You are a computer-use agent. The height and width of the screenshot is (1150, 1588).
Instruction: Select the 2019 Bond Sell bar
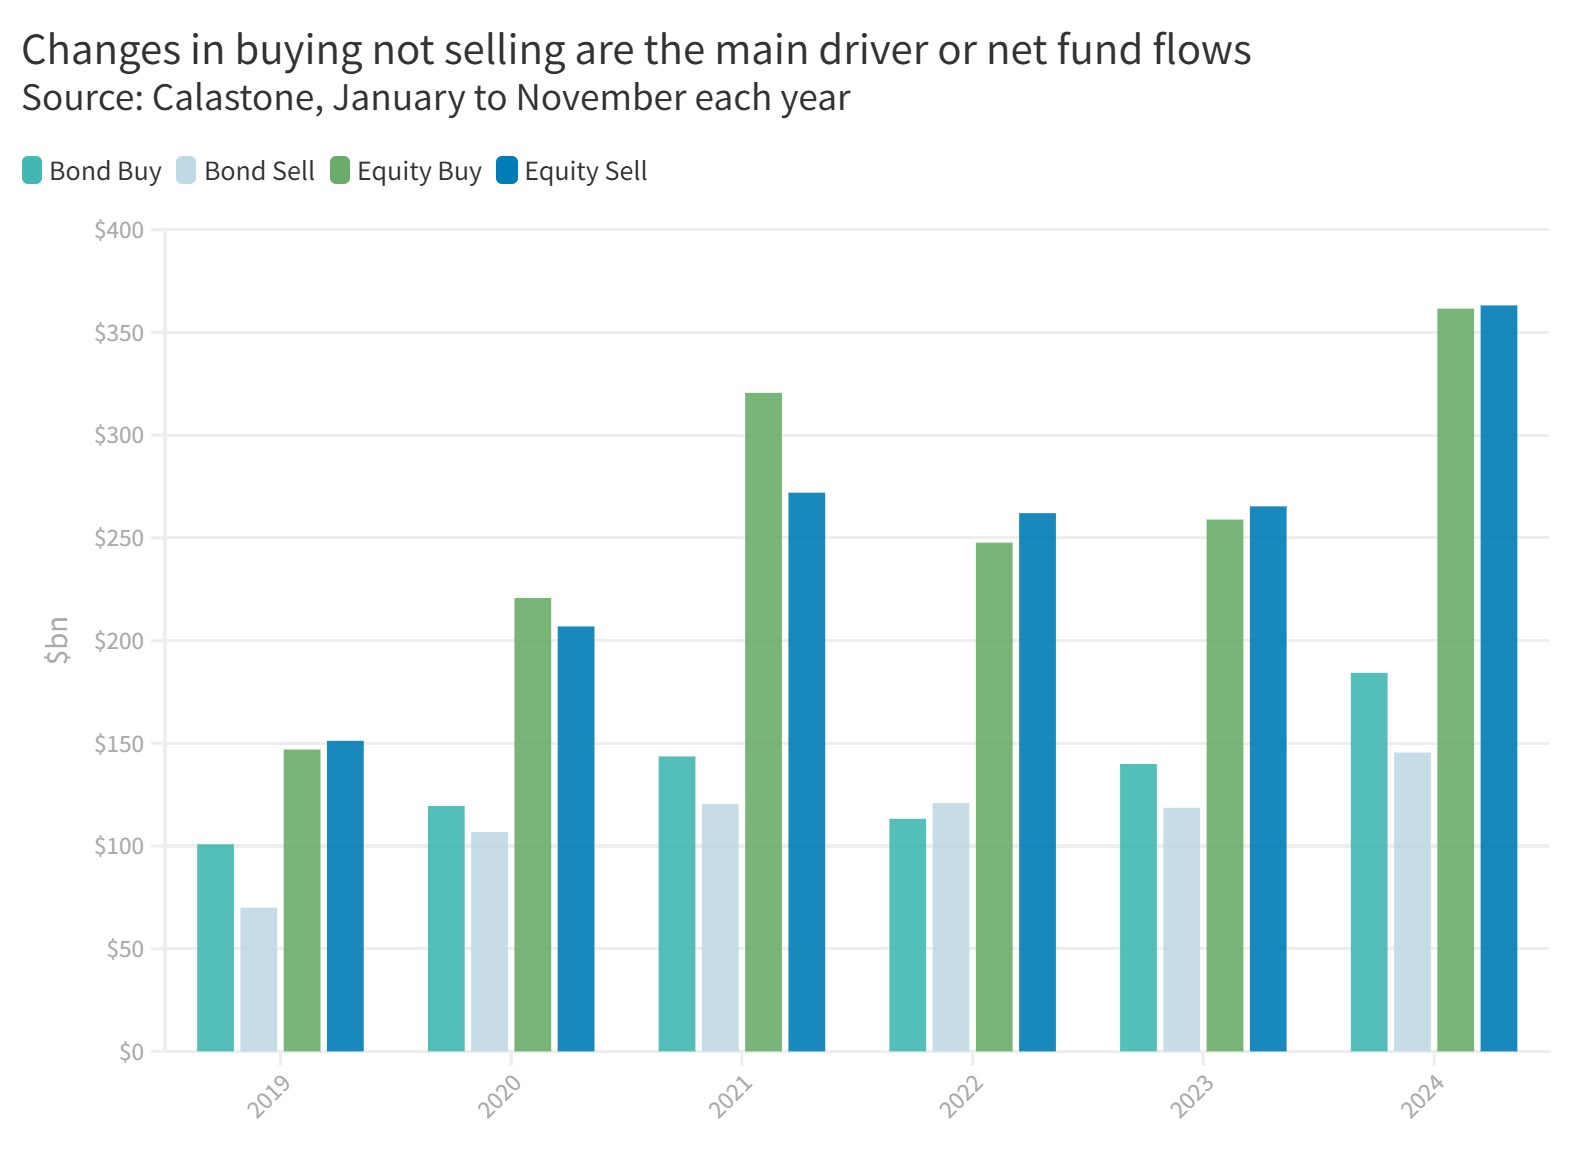259,979
